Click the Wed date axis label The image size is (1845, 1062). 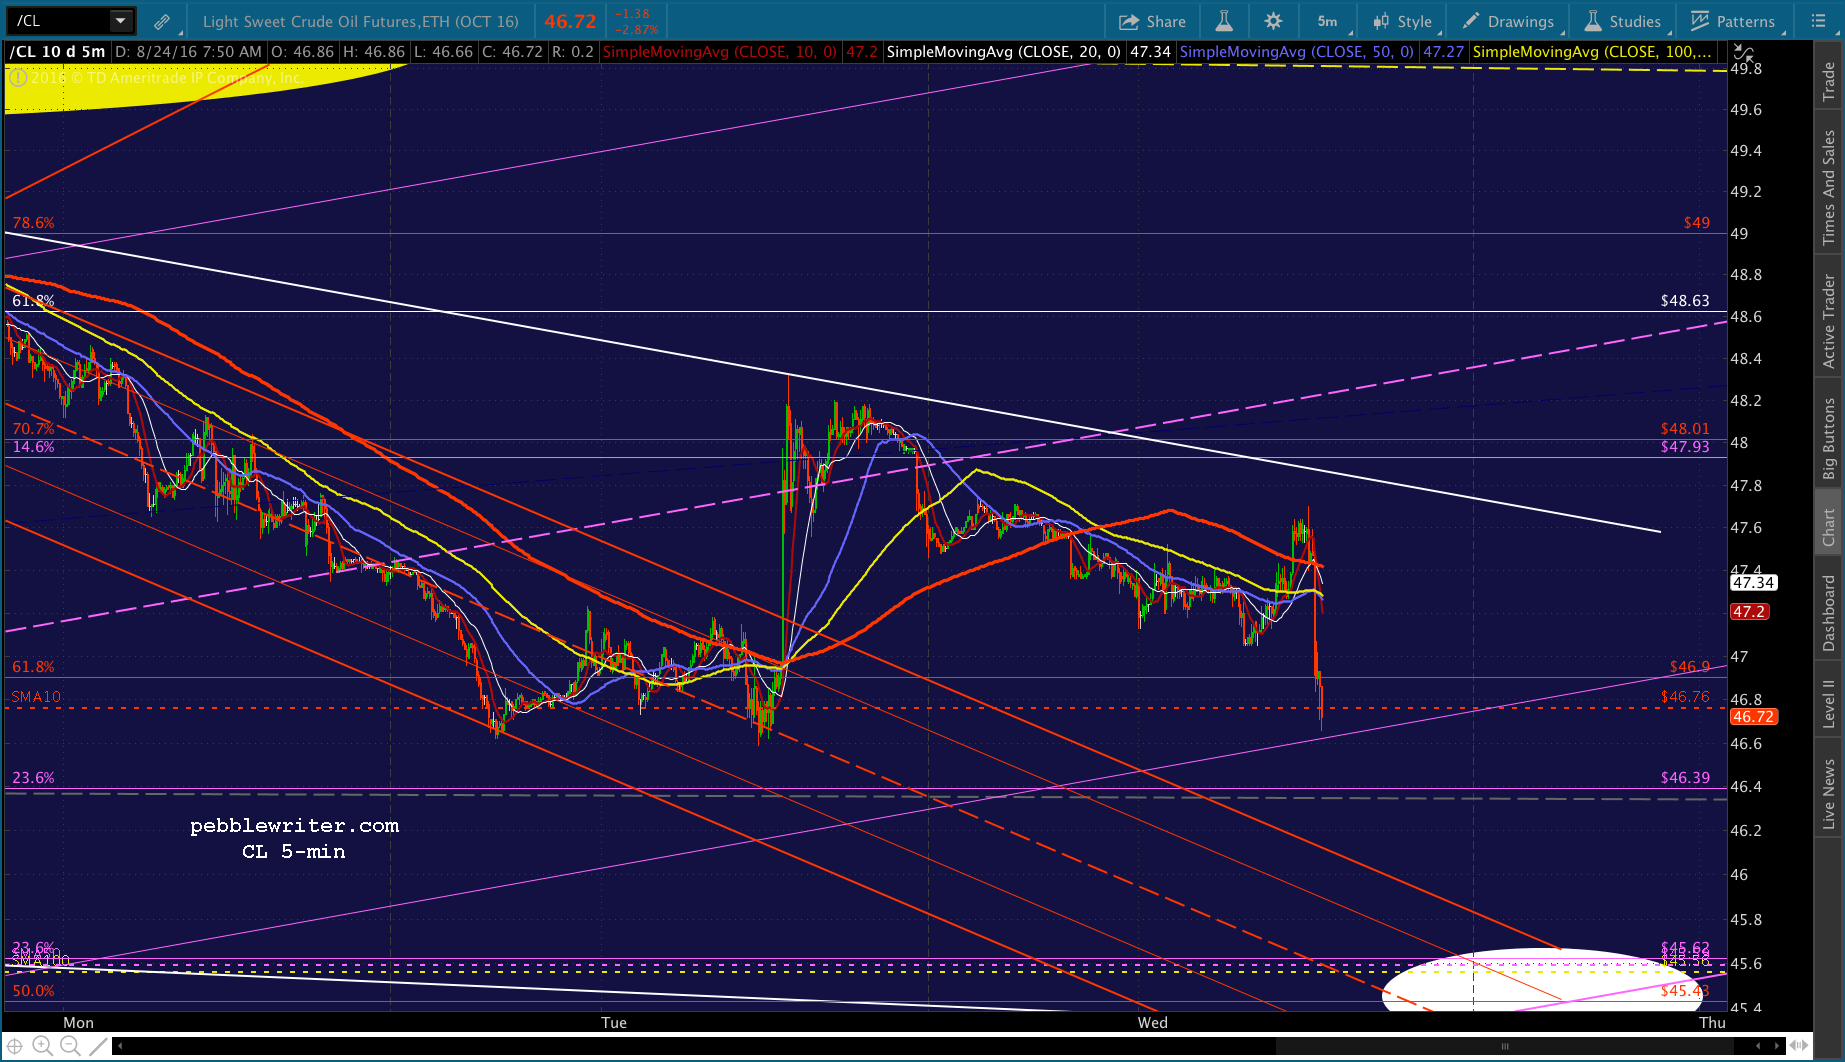tap(1153, 1022)
